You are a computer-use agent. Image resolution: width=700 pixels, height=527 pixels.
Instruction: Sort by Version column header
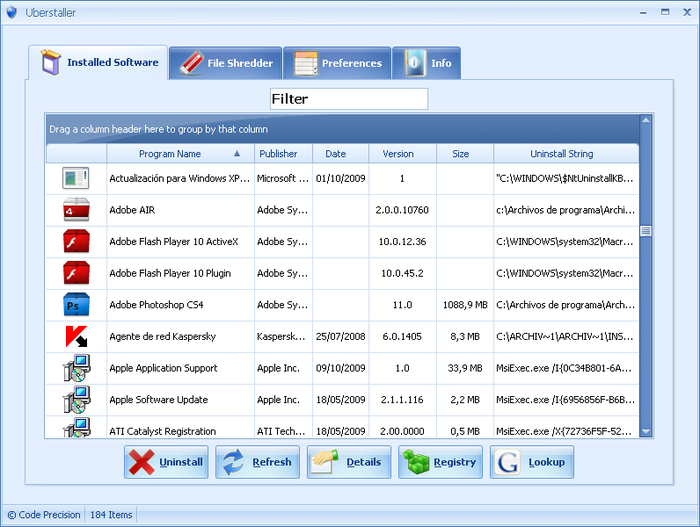(x=402, y=154)
